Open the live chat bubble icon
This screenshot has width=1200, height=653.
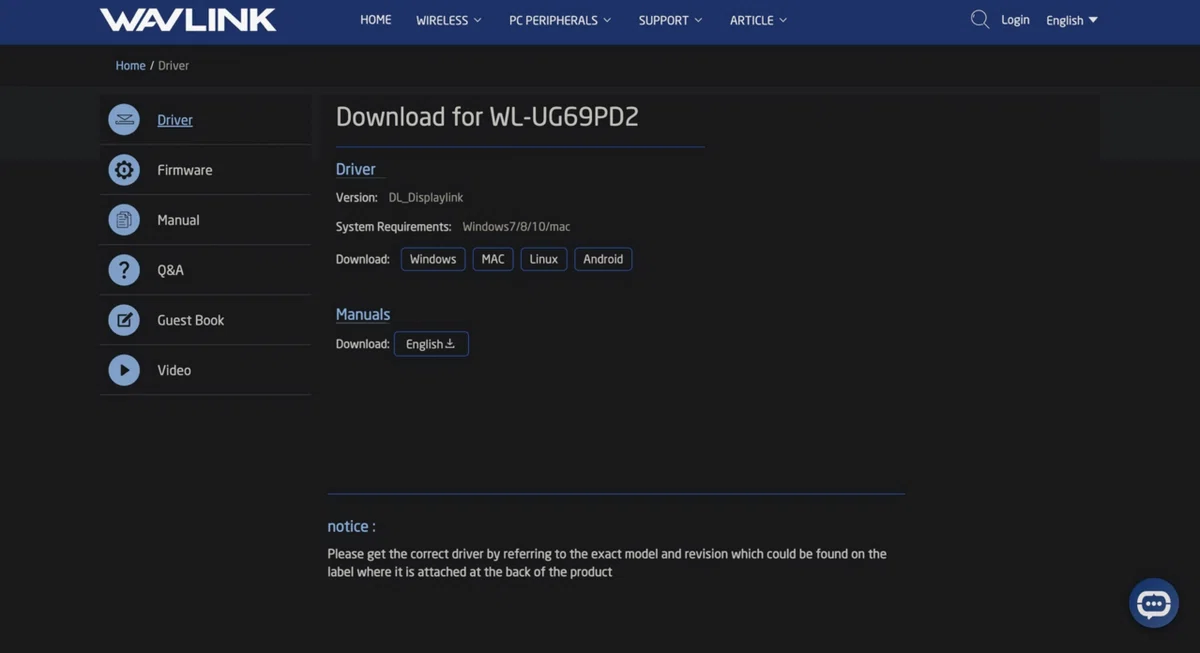click(1154, 603)
